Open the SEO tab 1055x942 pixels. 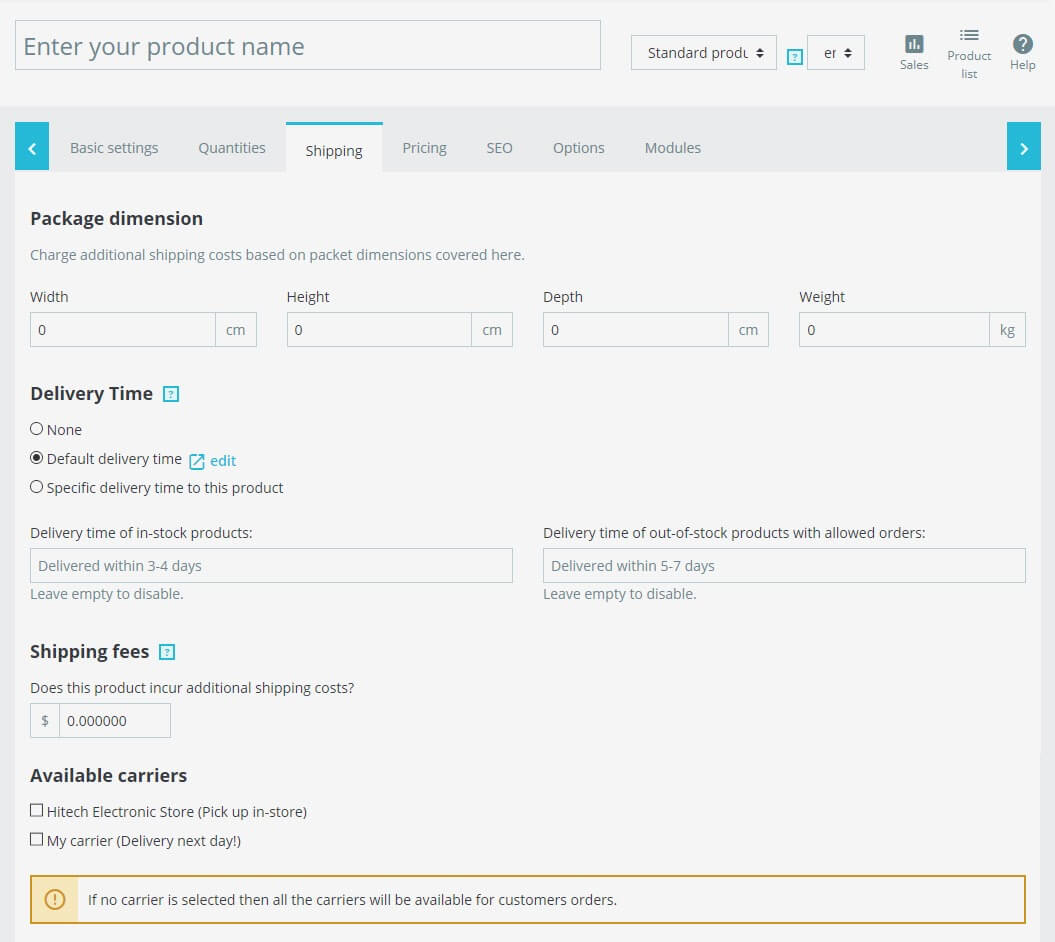point(499,147)
